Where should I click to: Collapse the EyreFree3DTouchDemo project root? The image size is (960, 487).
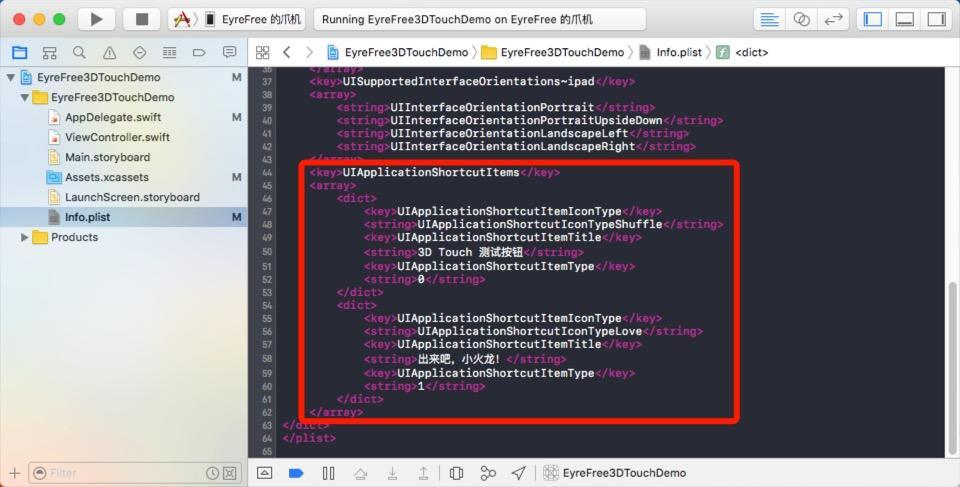coord(11,78)
